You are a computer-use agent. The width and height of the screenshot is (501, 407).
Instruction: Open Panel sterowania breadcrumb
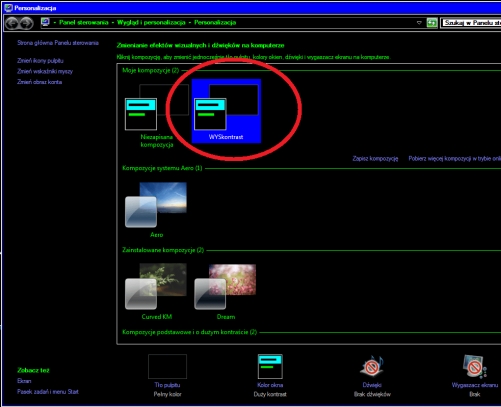pyautogui.click(x=84, y=22)
